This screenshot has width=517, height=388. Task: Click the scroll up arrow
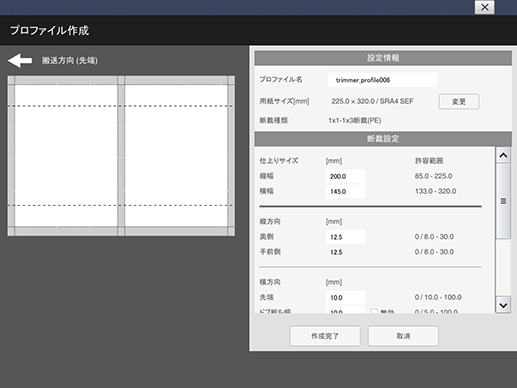coord(503,155)
